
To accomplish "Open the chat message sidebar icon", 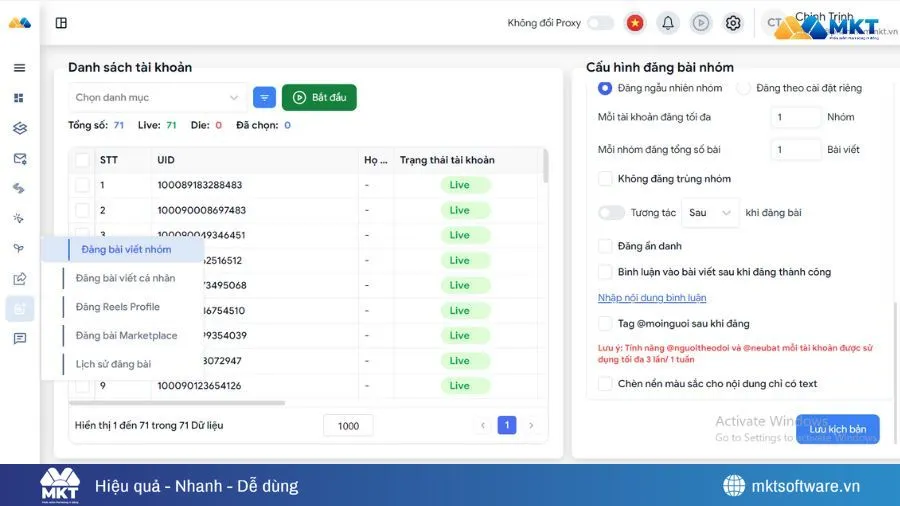I will 20,338.
